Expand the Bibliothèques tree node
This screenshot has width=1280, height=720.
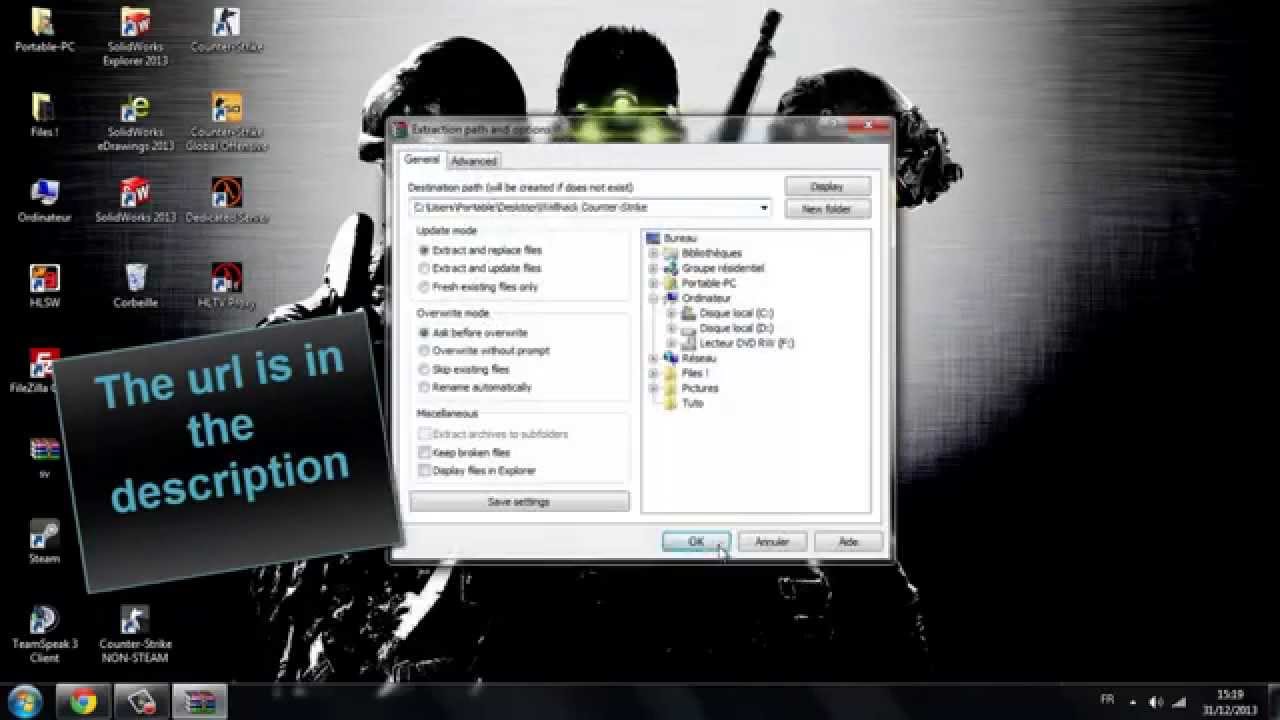tap(653, 253)
